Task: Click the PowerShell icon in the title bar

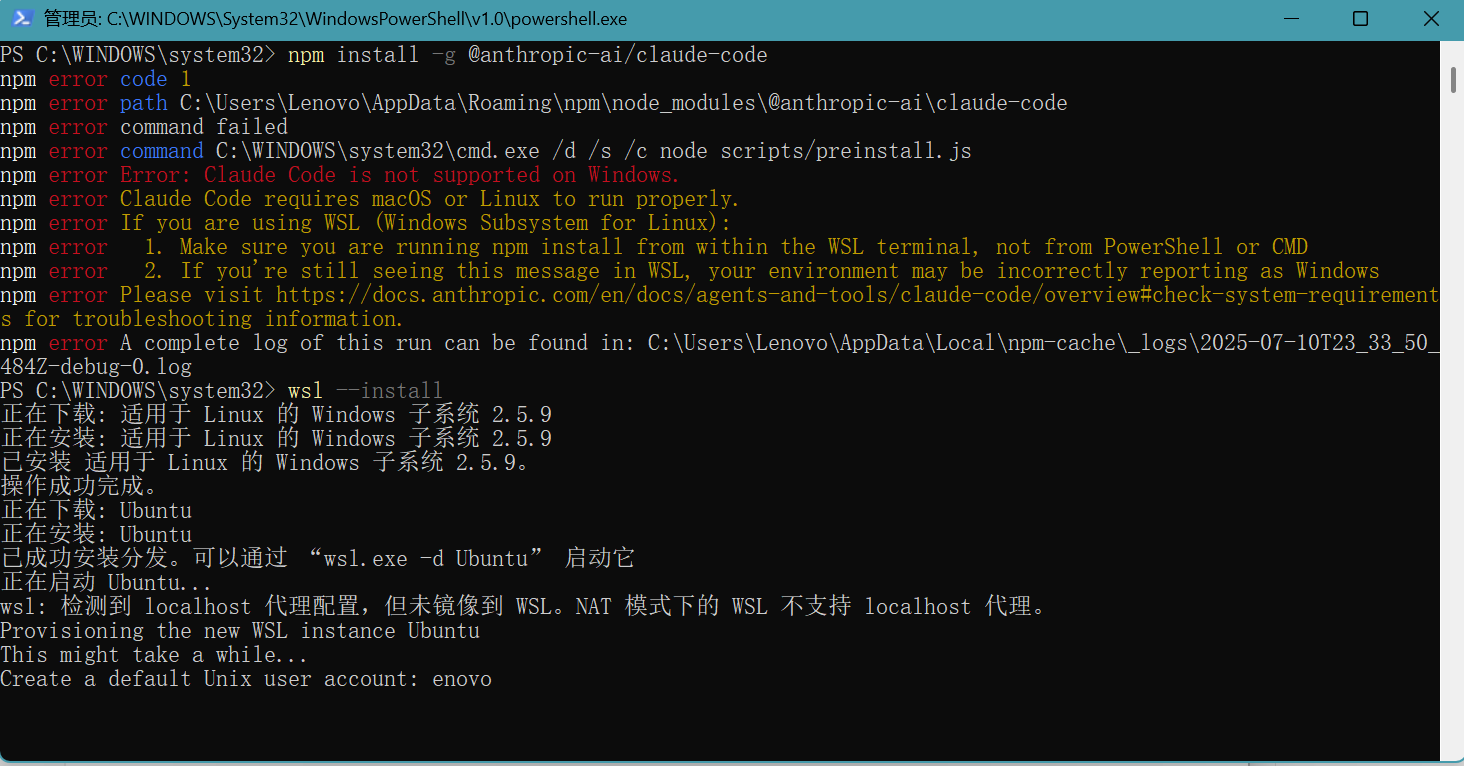Action: pyautogui.click(x=21, y=19)
